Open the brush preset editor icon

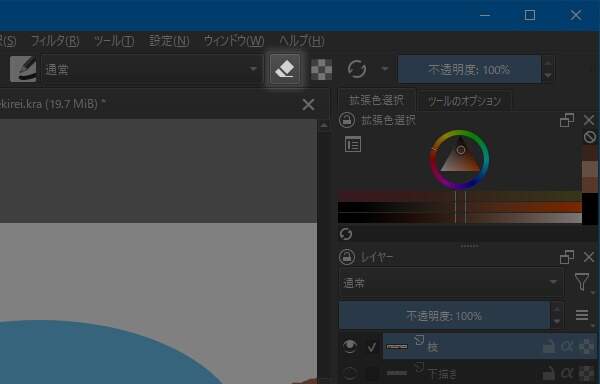tap(23, 69)
